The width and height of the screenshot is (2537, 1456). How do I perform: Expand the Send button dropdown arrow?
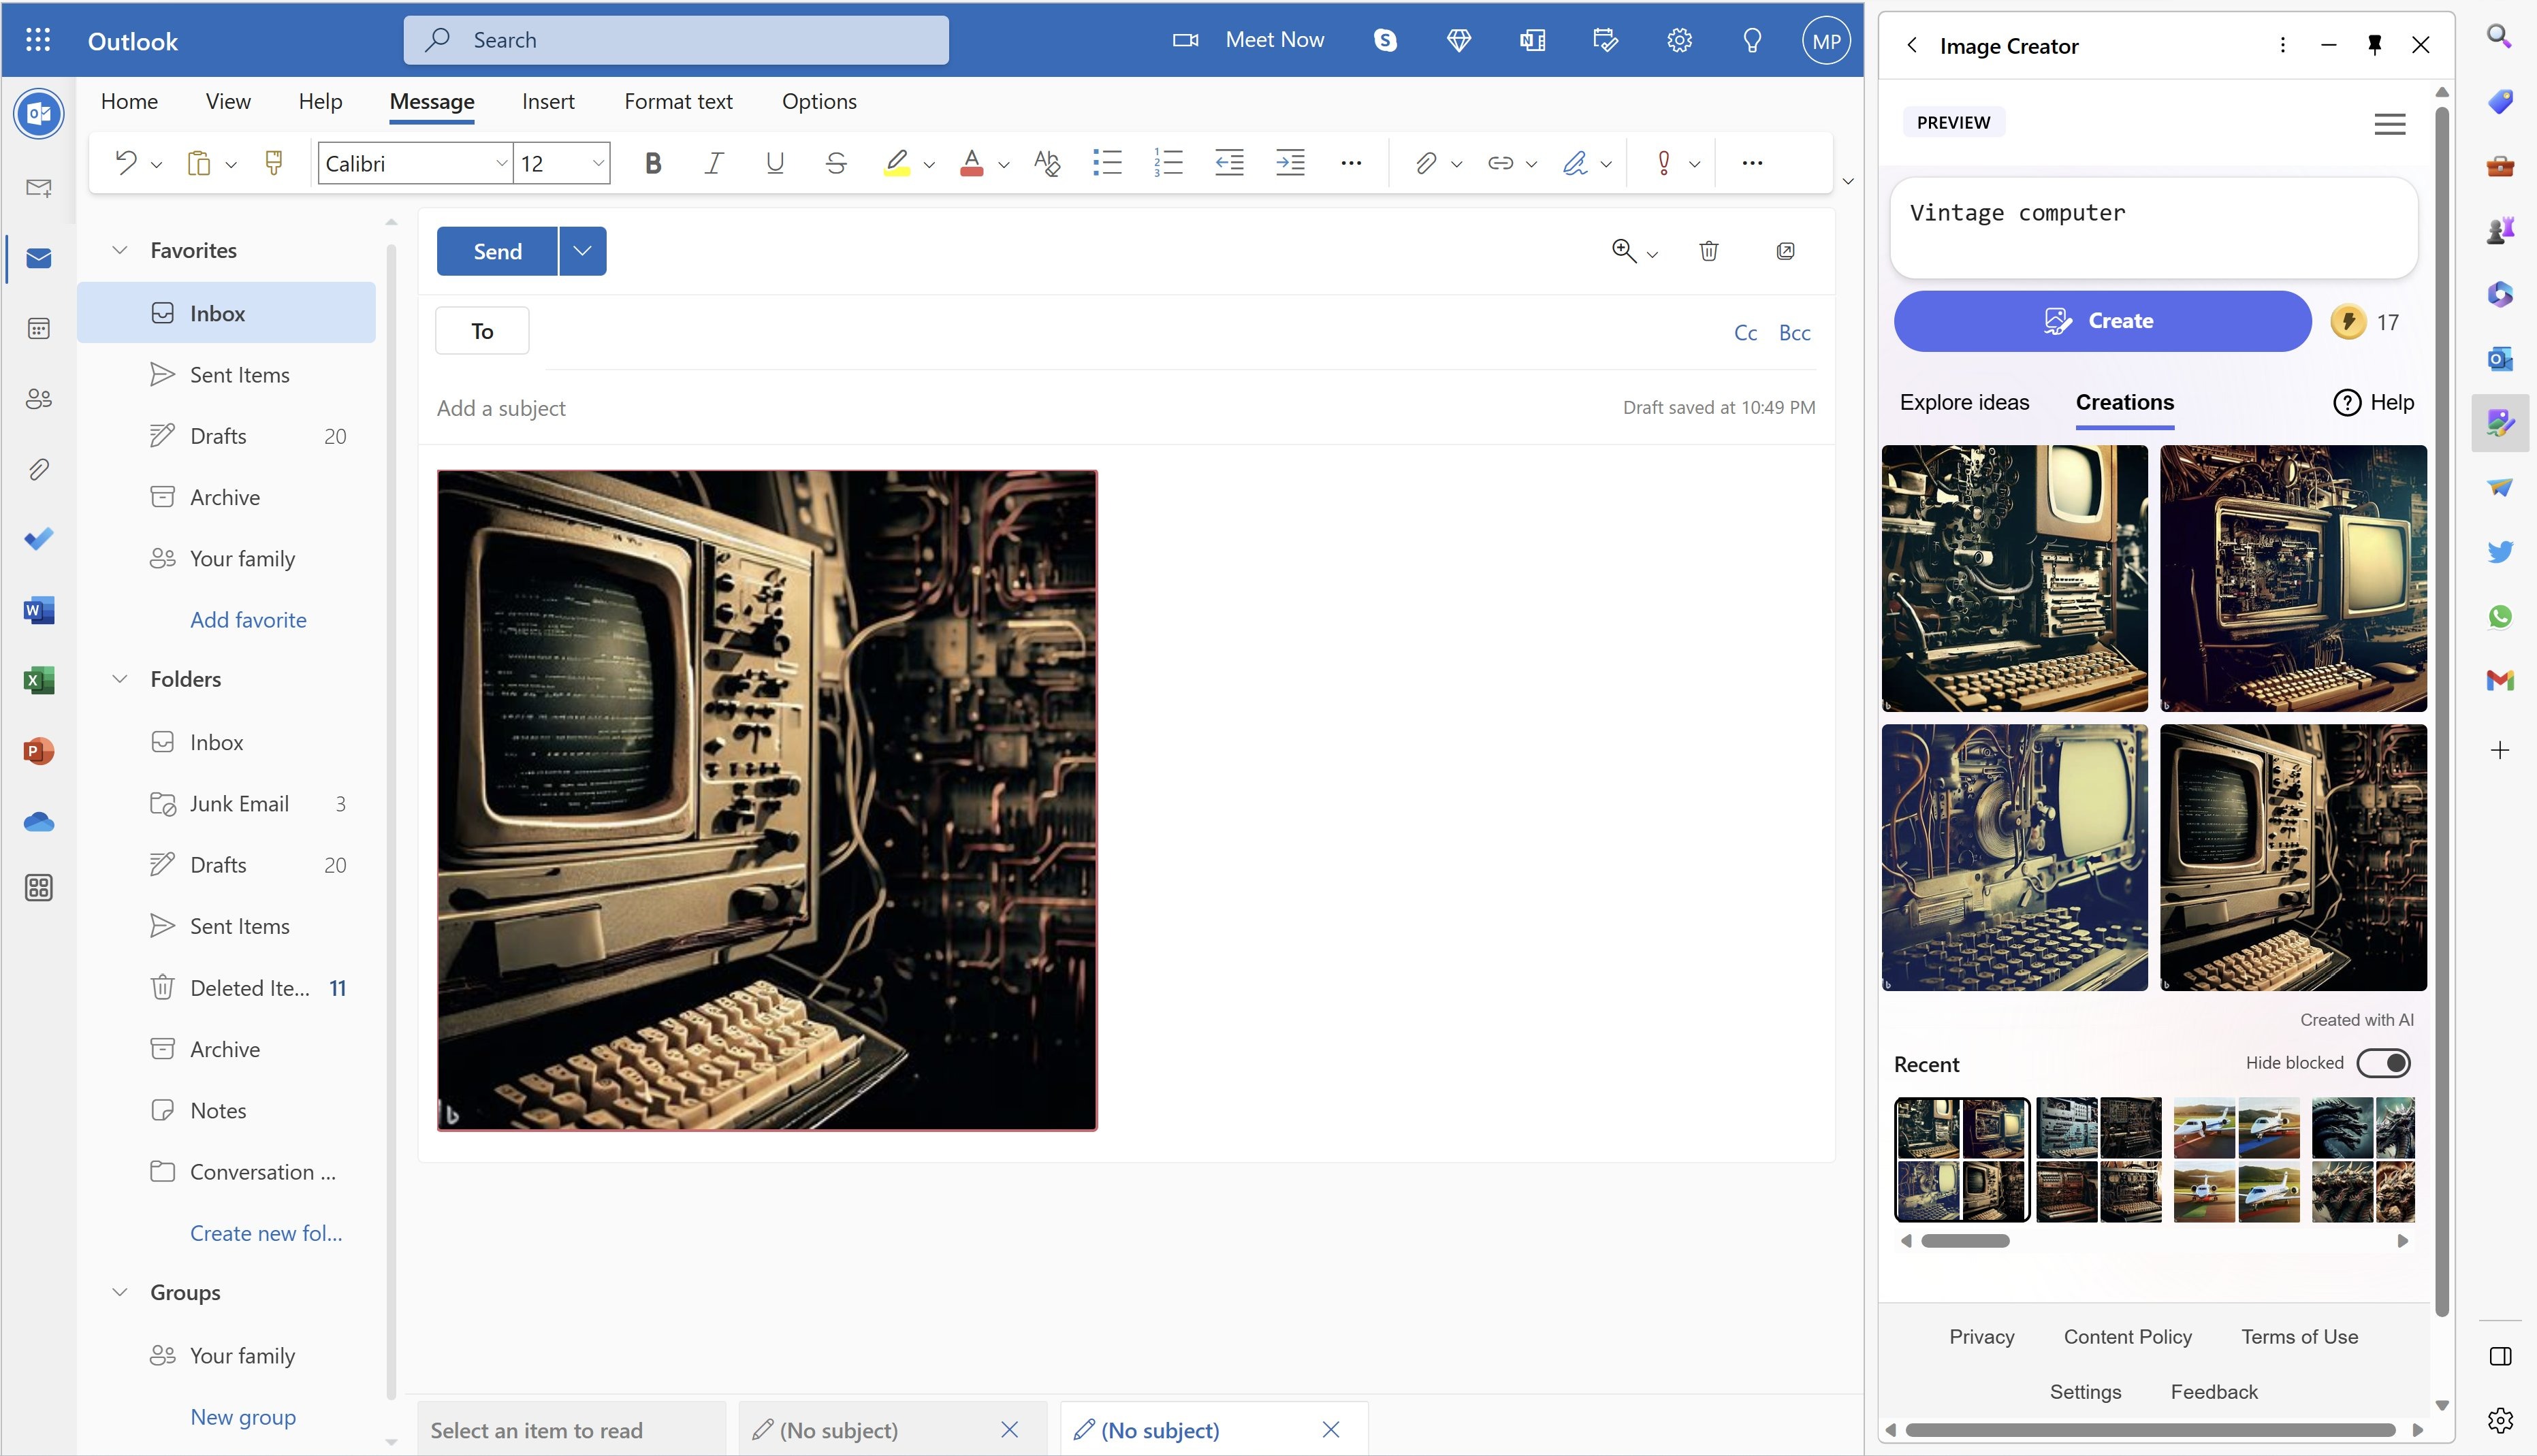[x=582, y=249]
